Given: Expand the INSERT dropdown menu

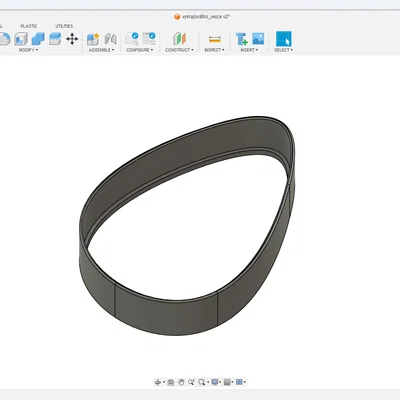Looking at the screenshot, I should click(249, 50).
